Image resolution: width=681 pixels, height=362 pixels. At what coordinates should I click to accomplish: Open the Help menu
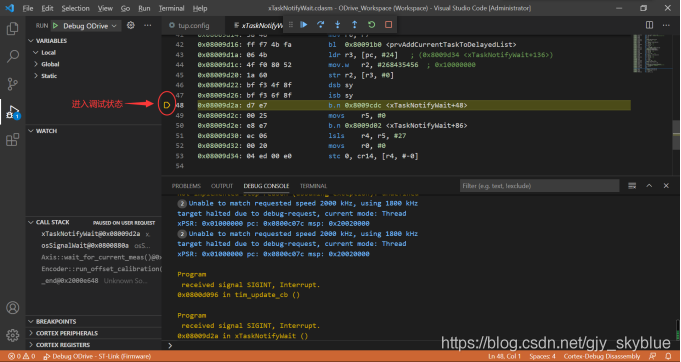pos(200,8)
